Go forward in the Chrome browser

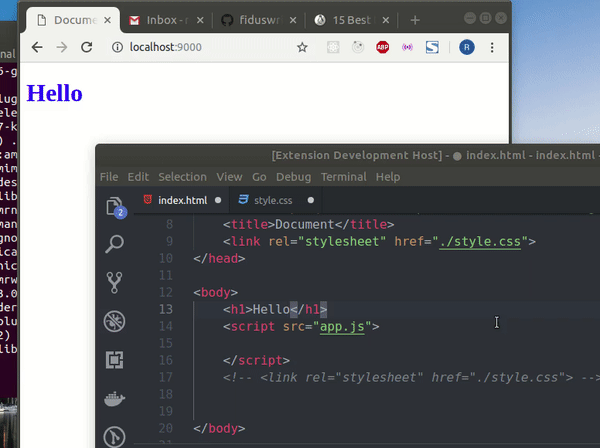[62, 47]
